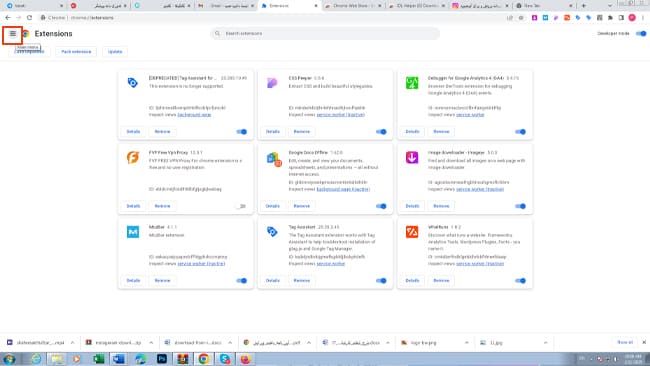Open Excel from the taskbar

(x=99, y=359)
